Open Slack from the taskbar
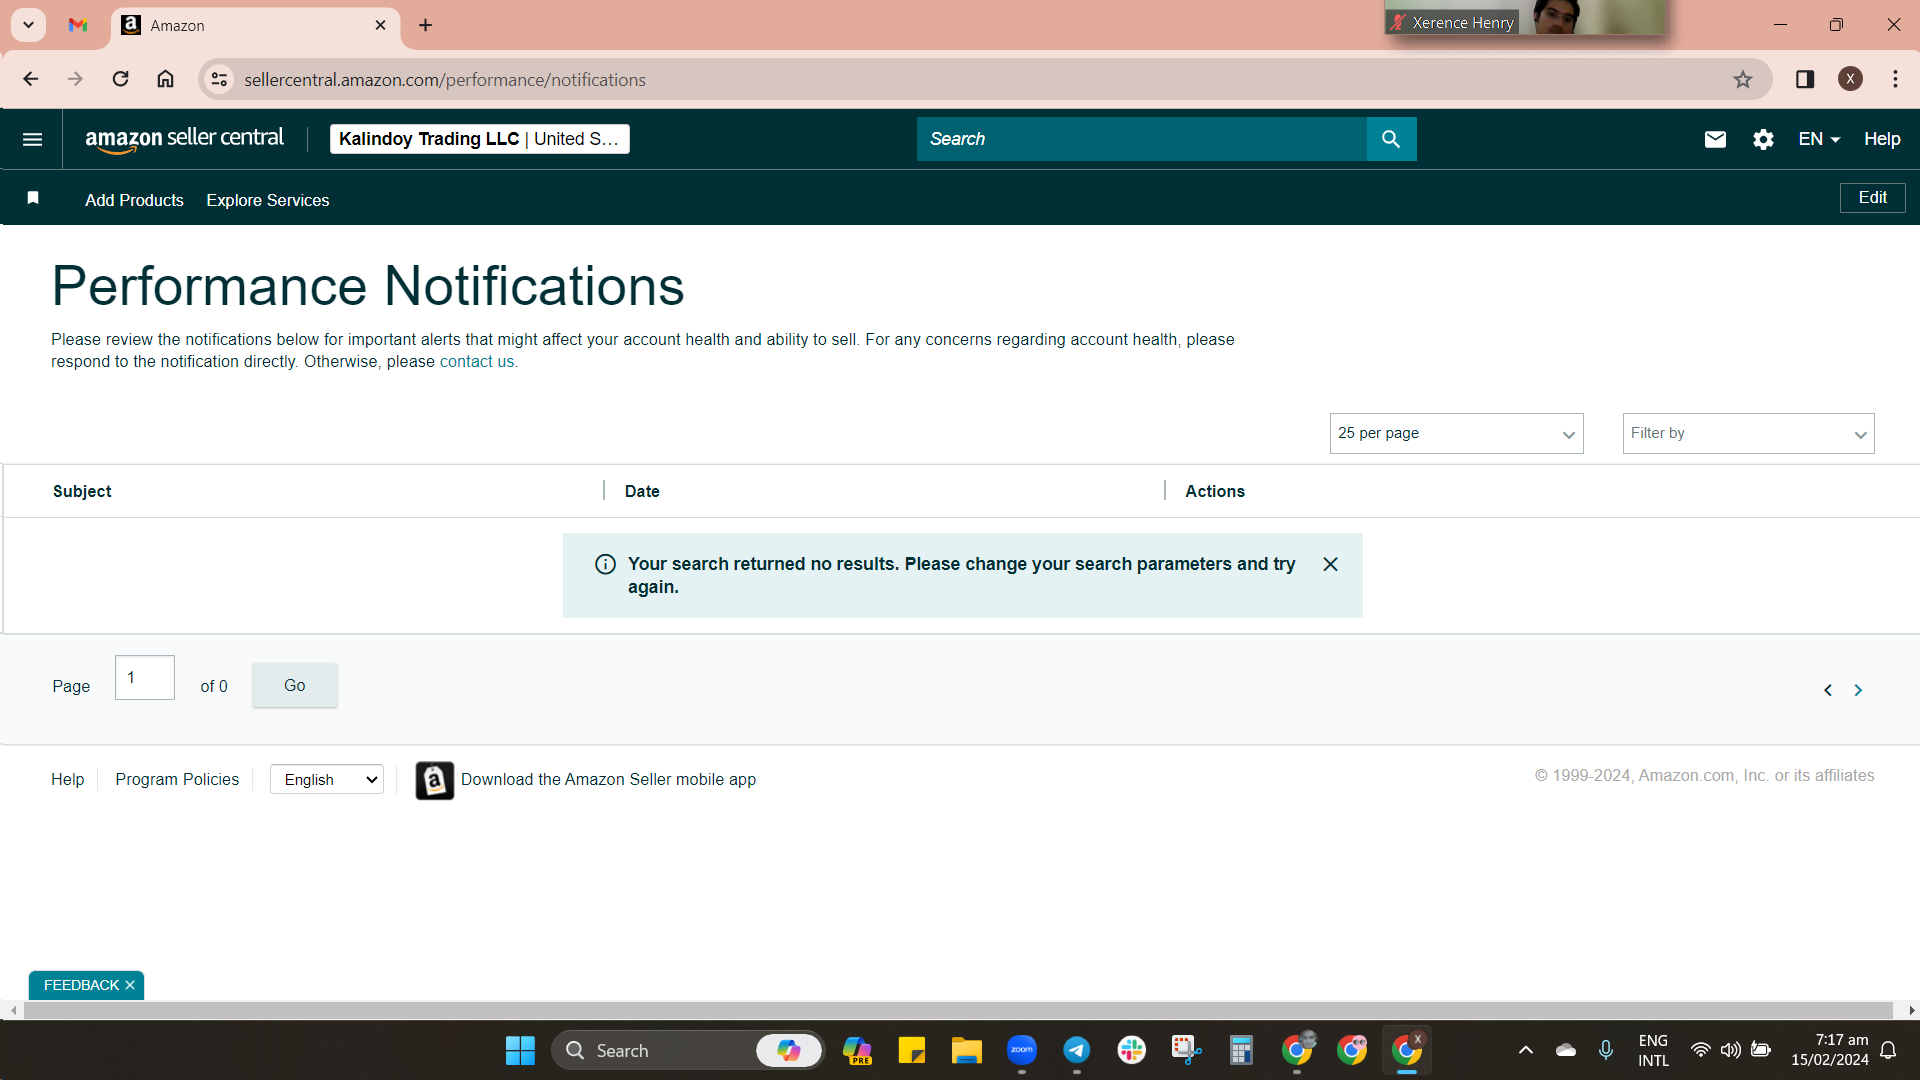1920x1080 pixels. click(1132, 1050)
